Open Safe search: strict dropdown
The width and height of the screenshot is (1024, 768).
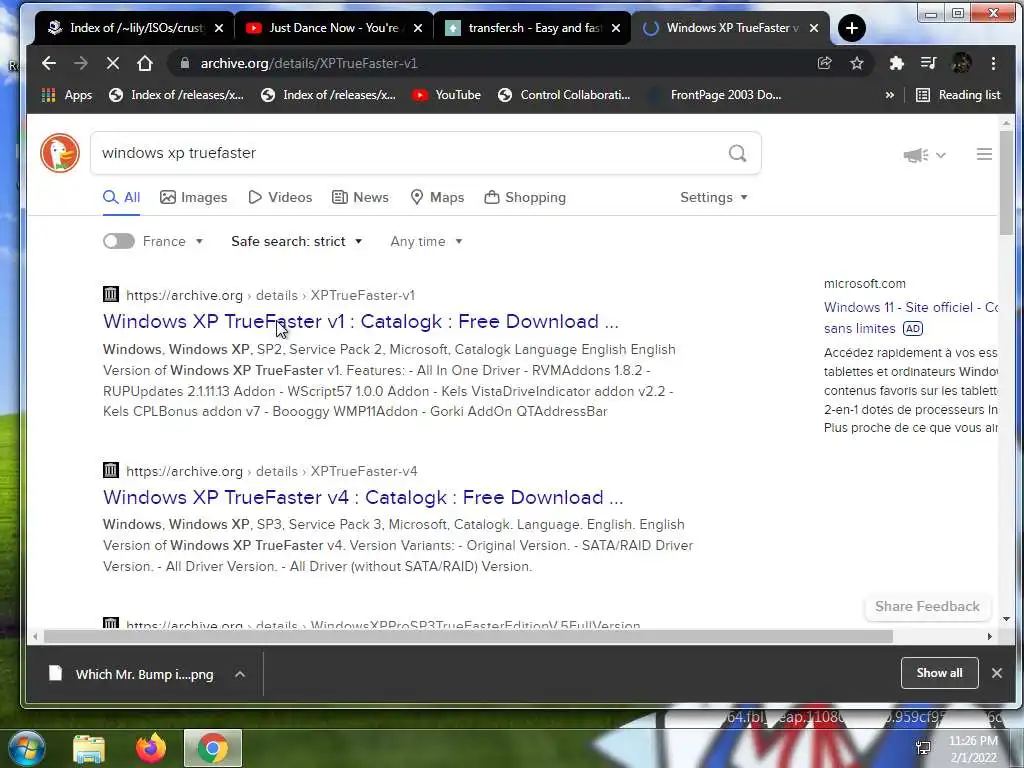[296, 242]
